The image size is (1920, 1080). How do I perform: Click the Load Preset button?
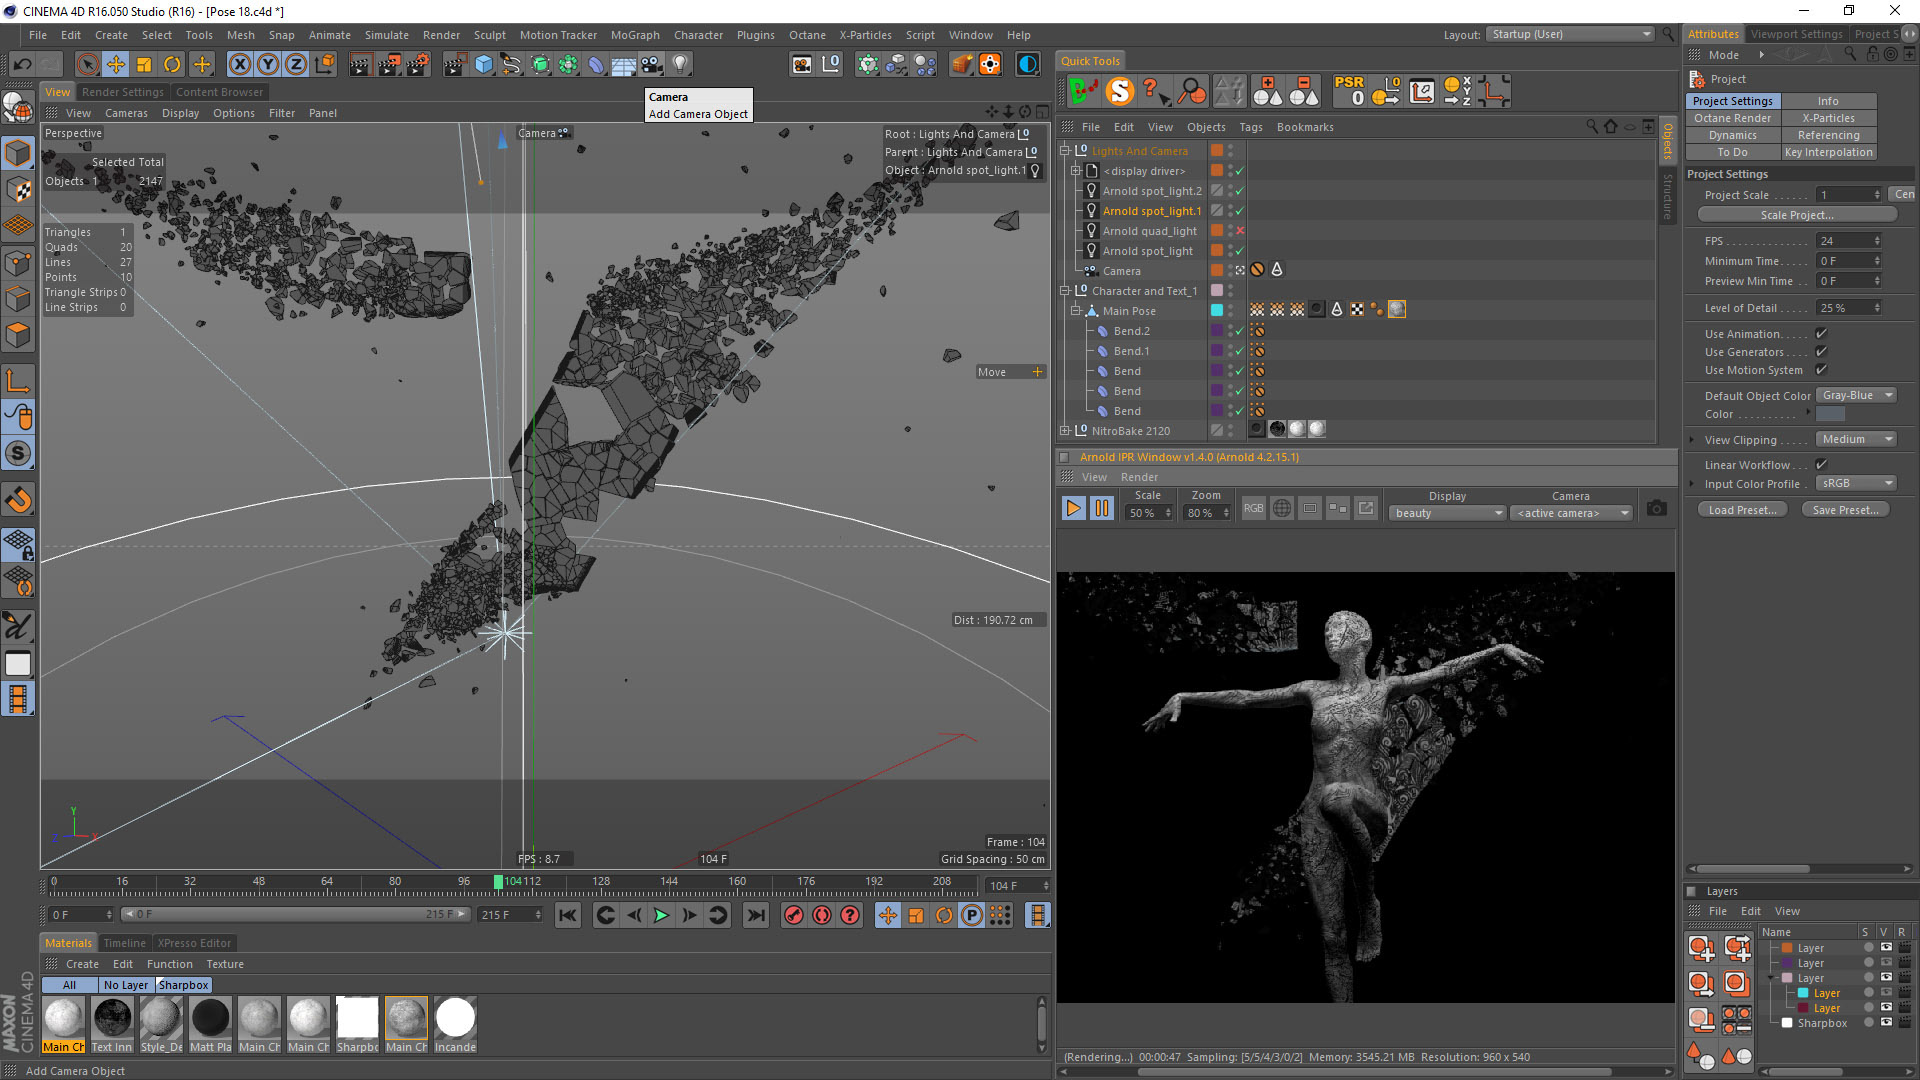tap(1742, 510)
